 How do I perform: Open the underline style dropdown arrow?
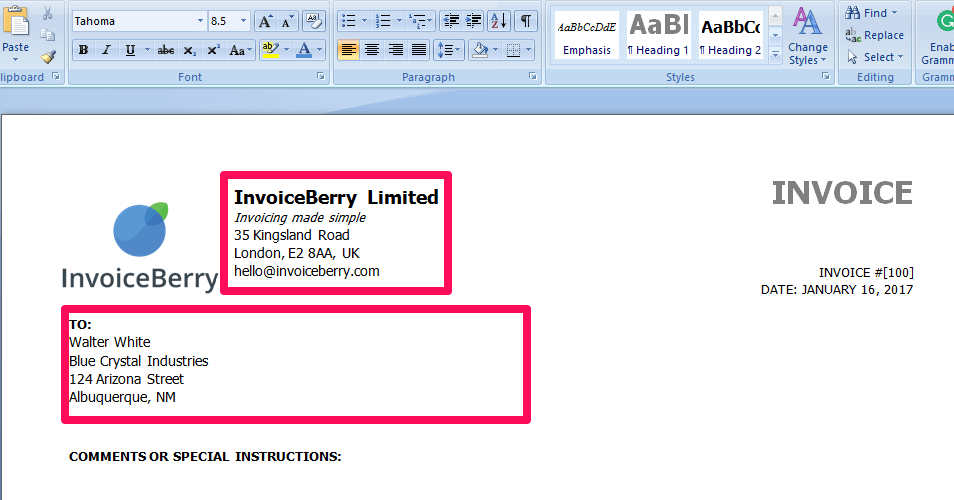(147, 50)
